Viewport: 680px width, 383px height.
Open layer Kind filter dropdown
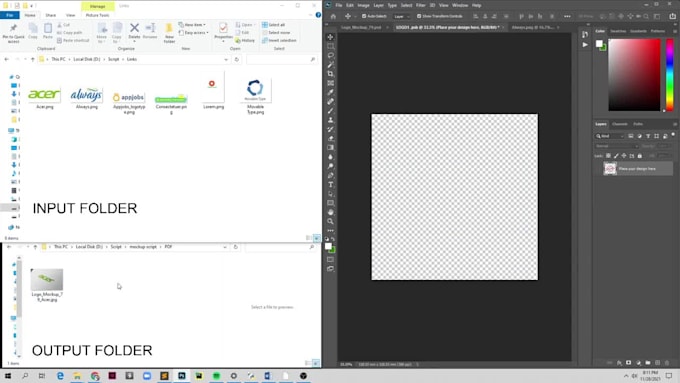609,136
